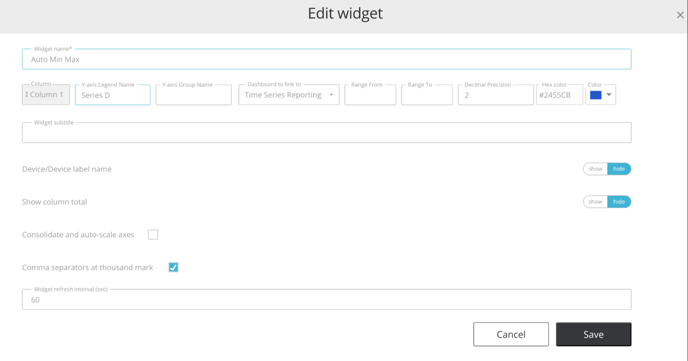Click the Range To field
Image resolution: width=688 pixels, height=361 pixels.
coord(426,95)
